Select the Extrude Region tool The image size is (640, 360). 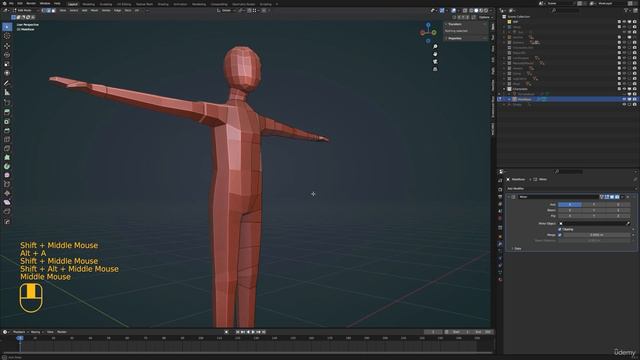[7, 112]
